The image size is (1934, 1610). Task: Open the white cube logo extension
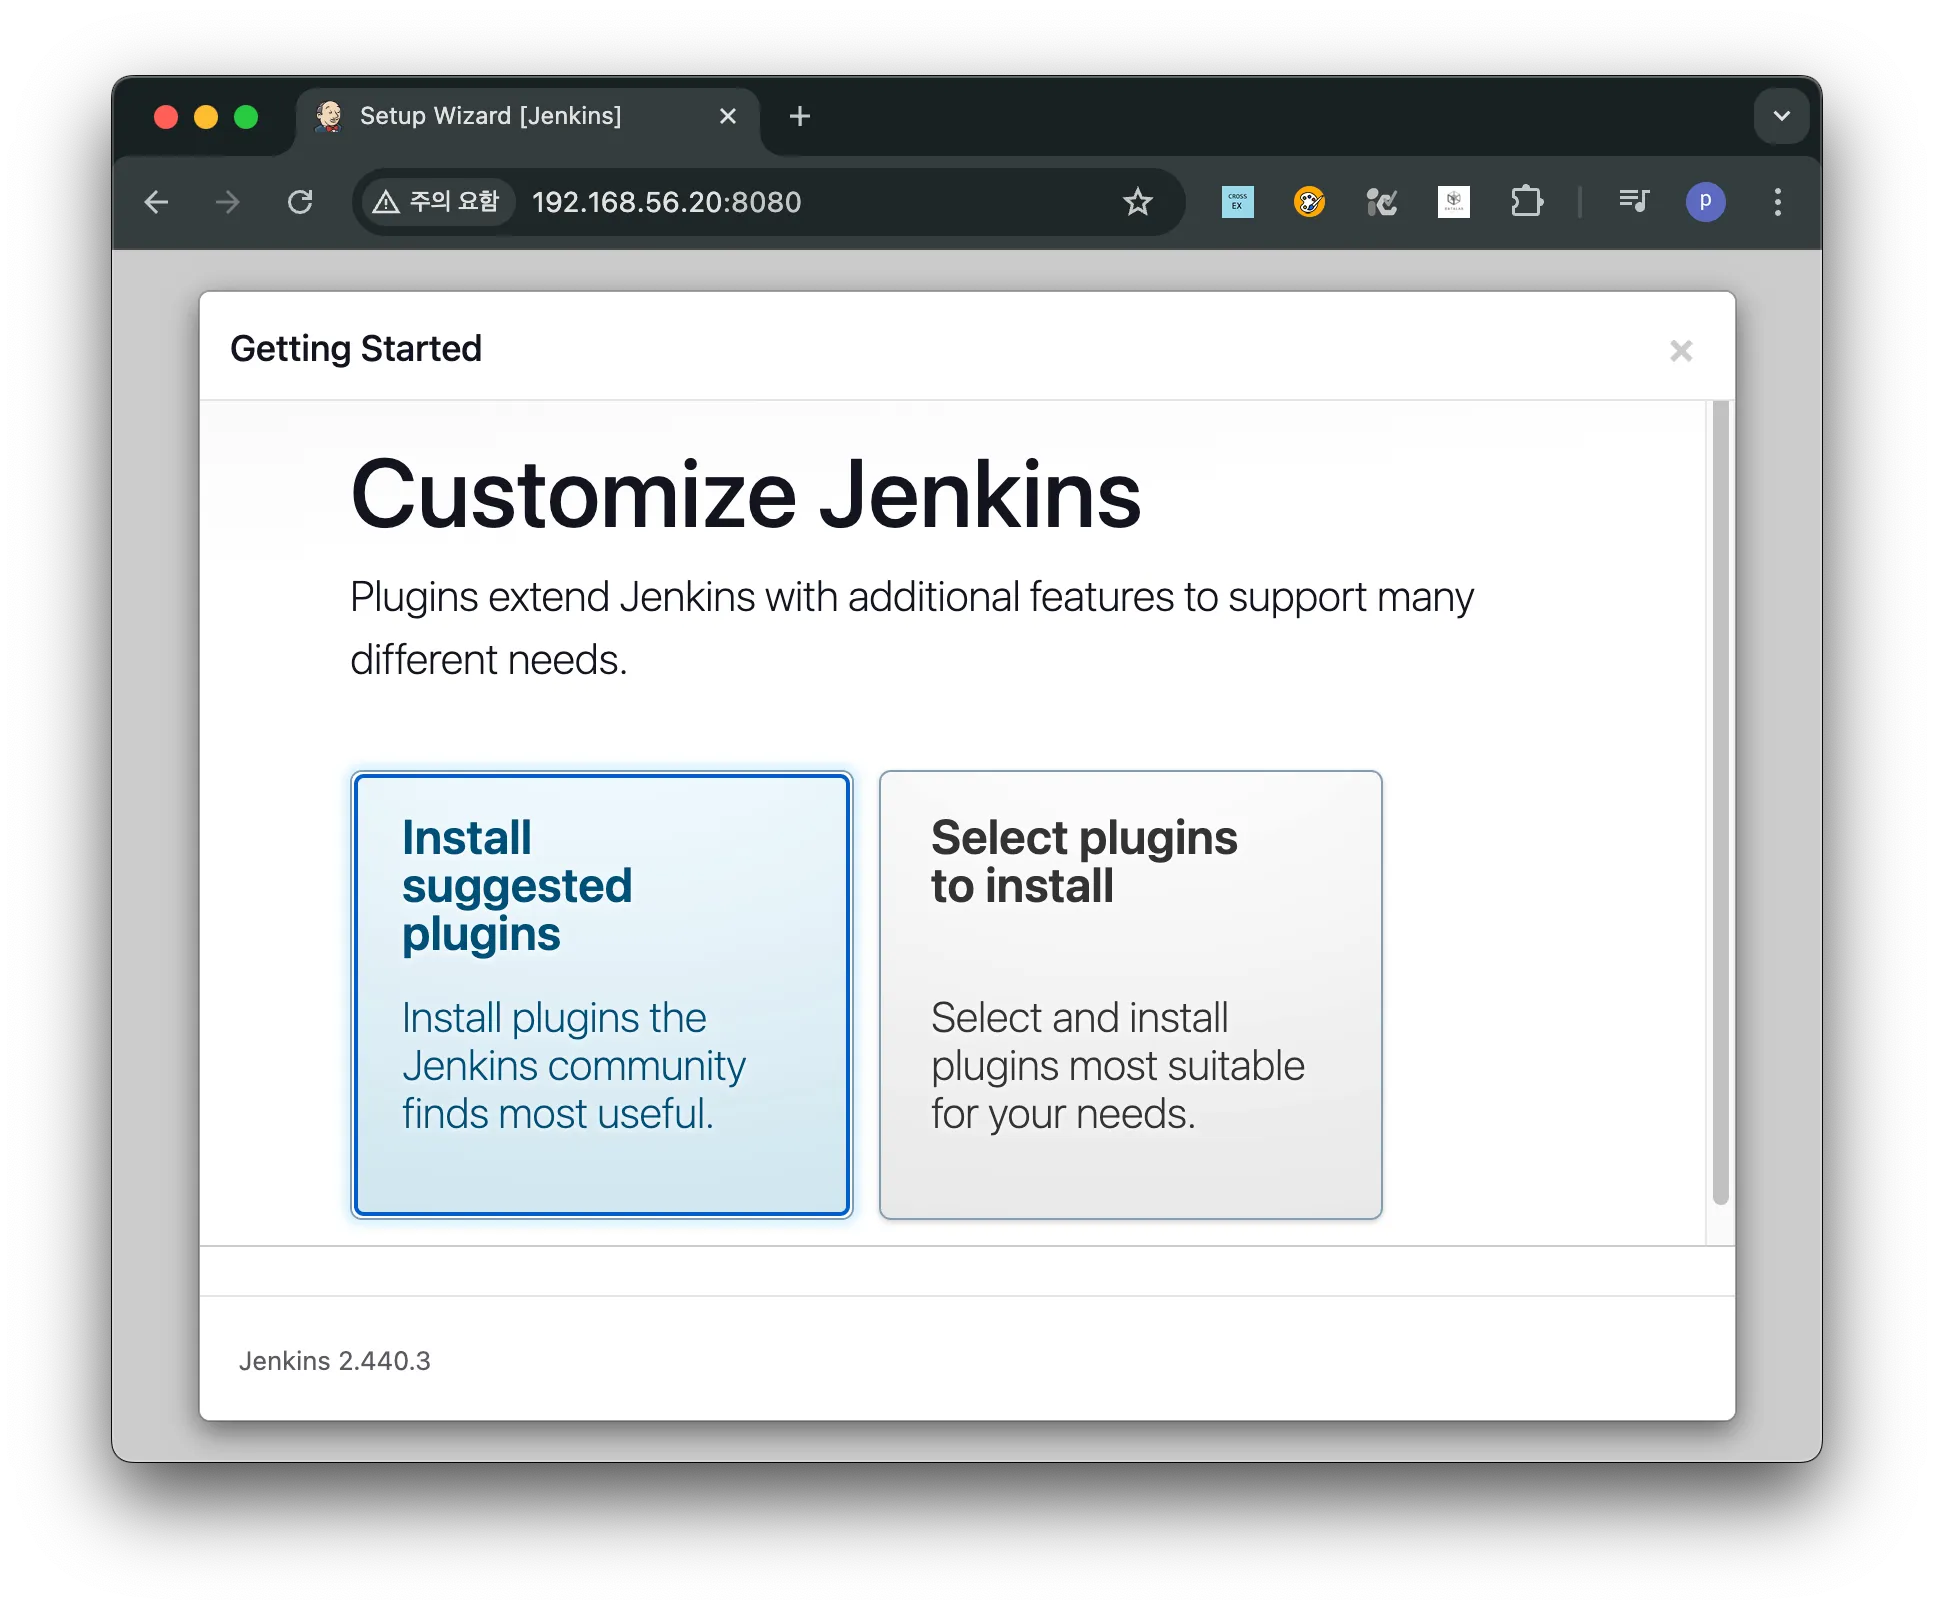pyautogui.click(x=1453, y=202)
